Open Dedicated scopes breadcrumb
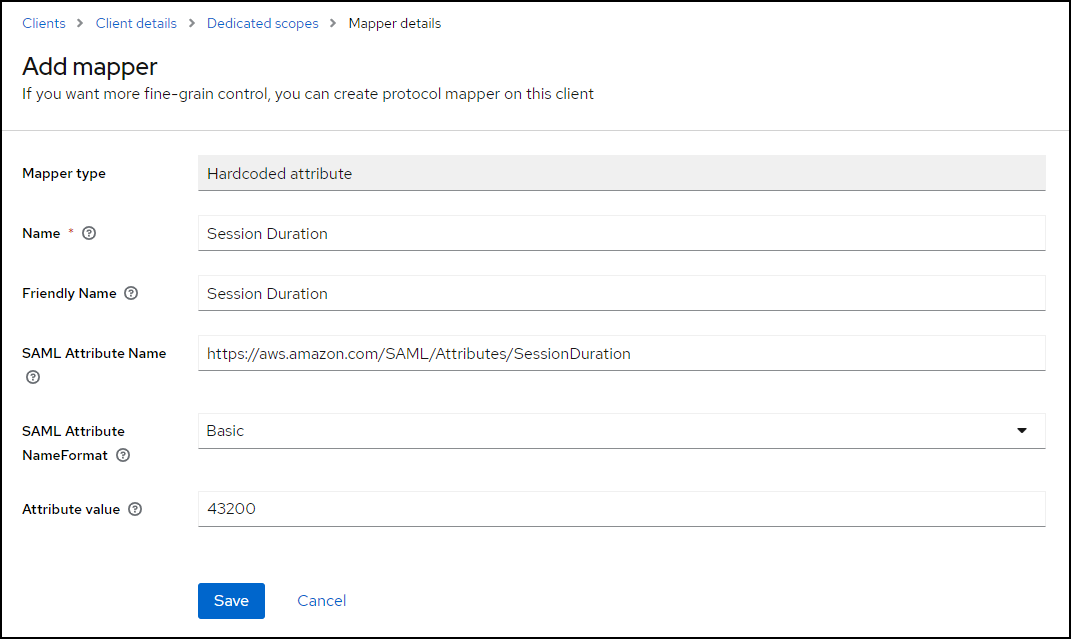 (x=262, y=23)
